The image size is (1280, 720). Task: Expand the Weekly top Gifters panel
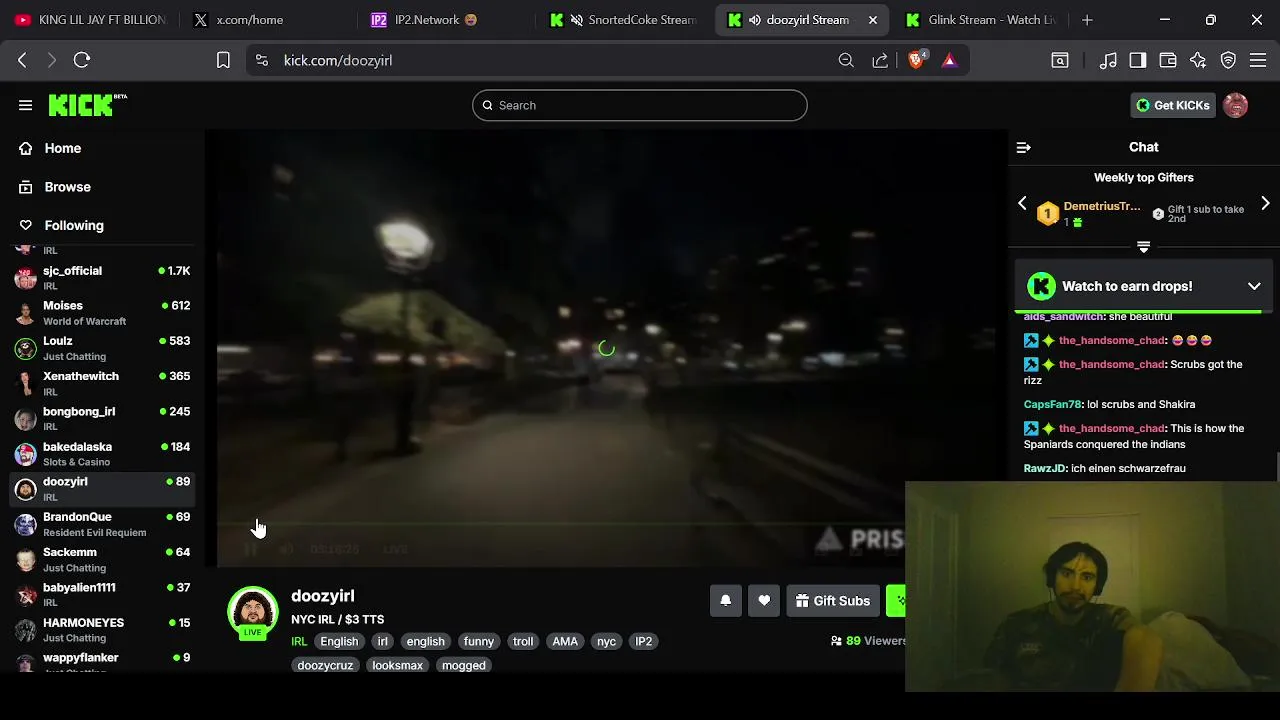click(1144, 247)
